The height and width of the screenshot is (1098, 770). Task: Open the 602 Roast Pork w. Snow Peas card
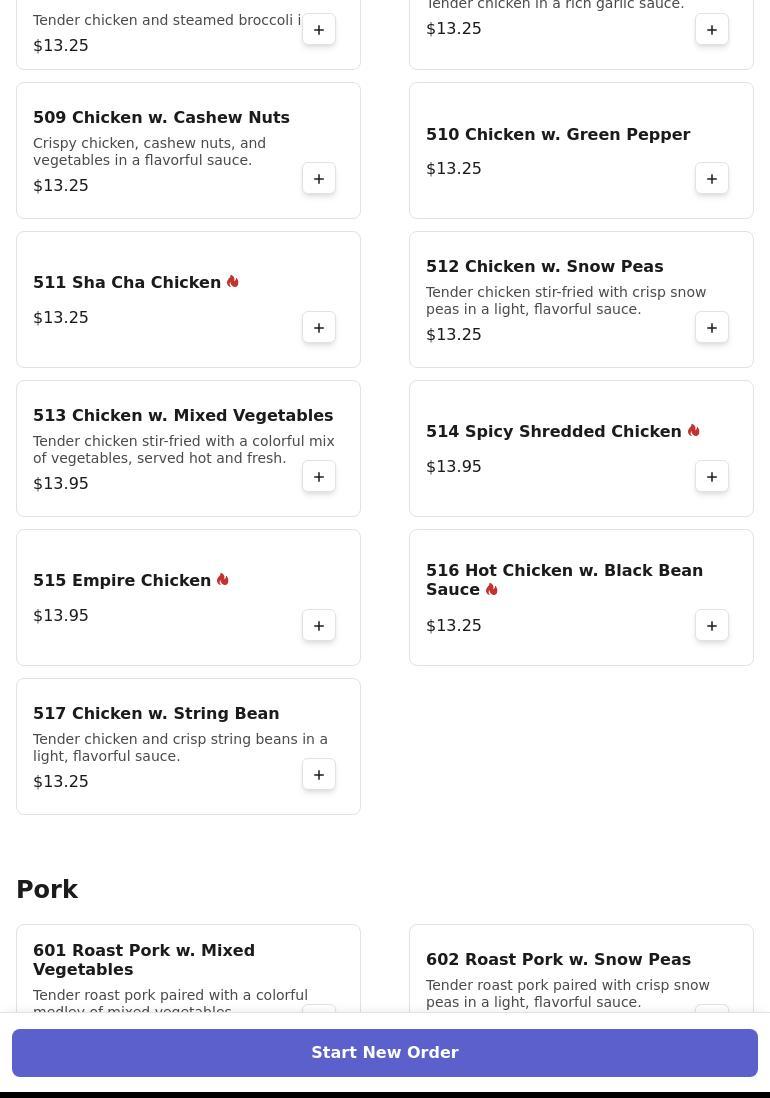pyautogui.click(x=581, y=968)
